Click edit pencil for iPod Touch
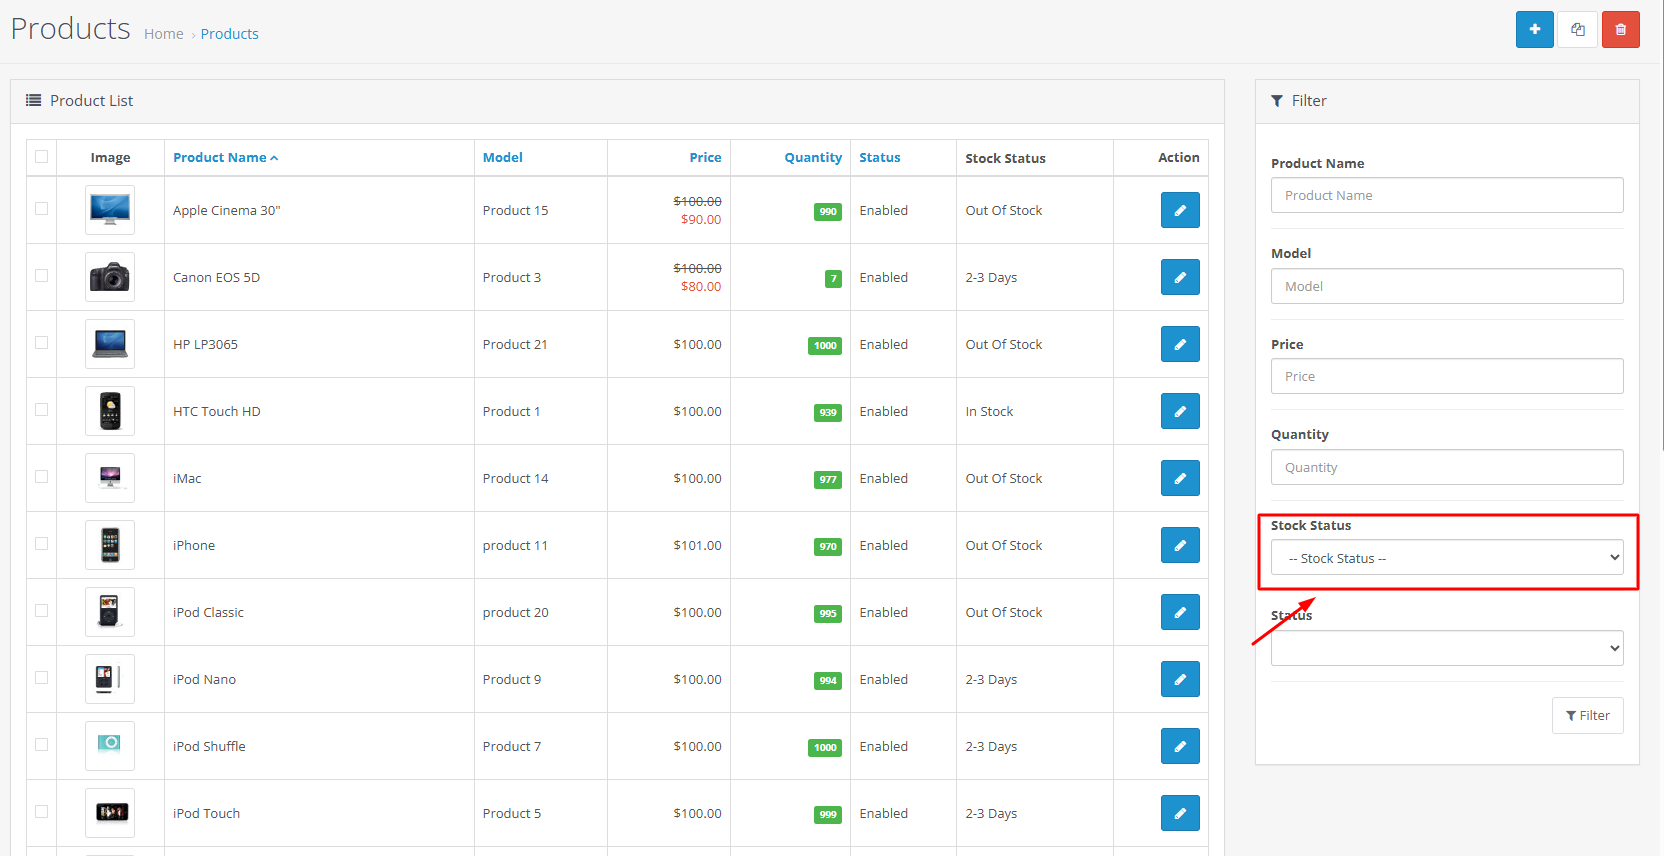This screenshot has width=1664, height=856. [1179, 813]
